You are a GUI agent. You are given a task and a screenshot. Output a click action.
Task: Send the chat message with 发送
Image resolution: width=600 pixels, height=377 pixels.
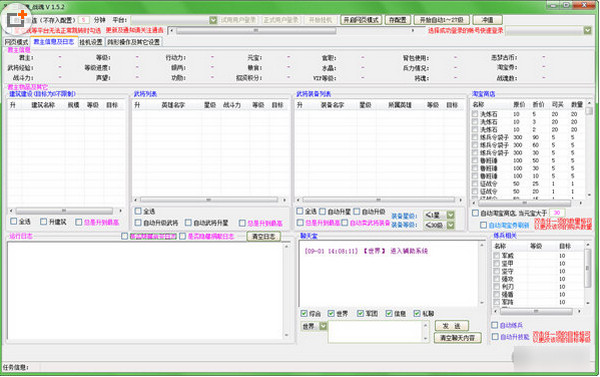click(x=452, y=326)
